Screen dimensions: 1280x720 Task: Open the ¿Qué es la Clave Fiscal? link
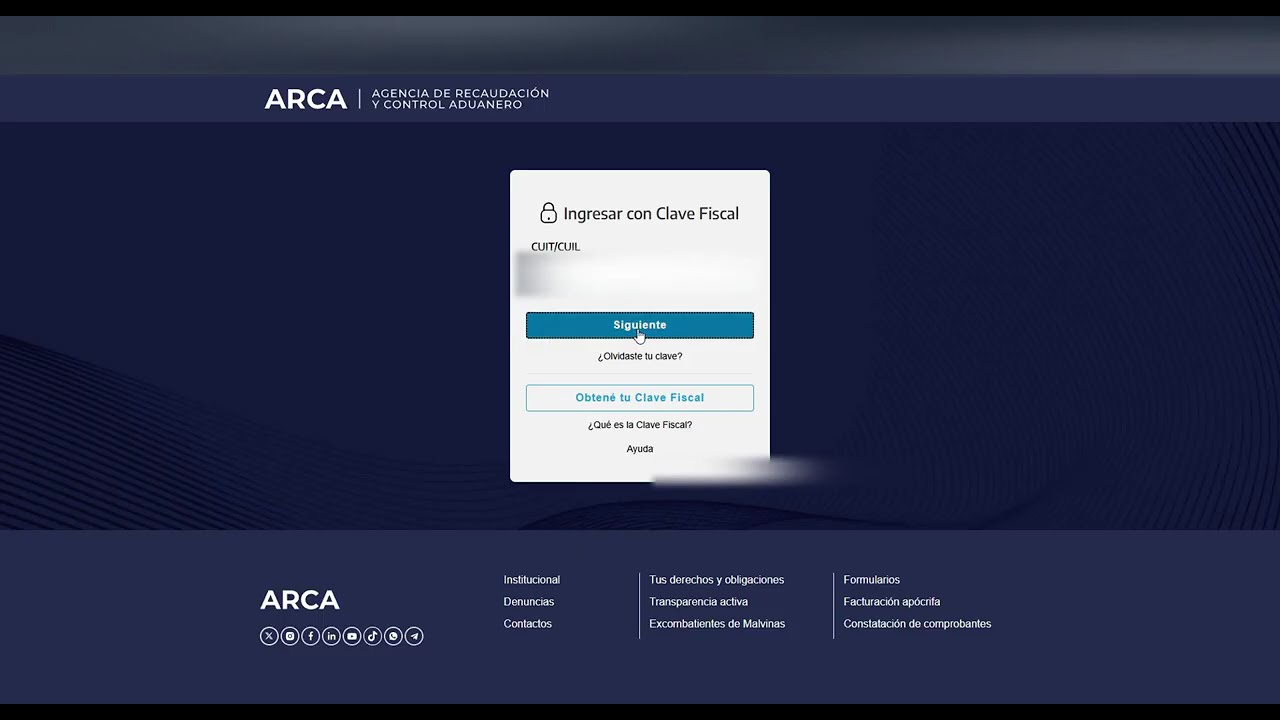640,425
